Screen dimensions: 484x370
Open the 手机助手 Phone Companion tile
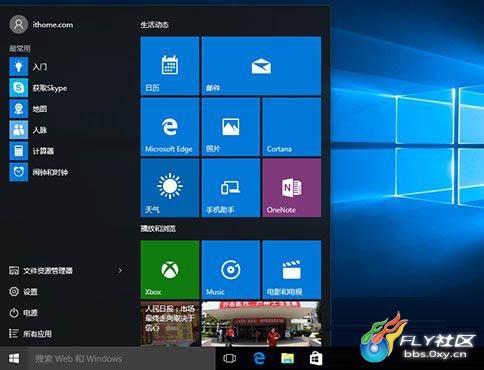[x=231, y=188]
